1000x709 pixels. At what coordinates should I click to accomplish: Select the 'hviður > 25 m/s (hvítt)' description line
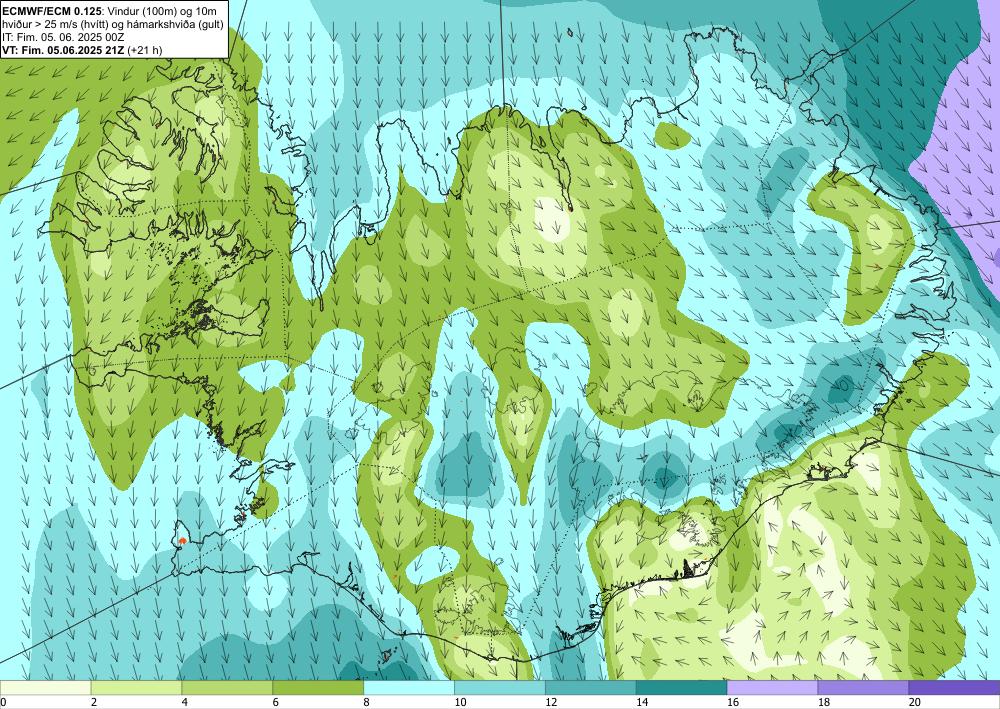click(x=112, y=24)
